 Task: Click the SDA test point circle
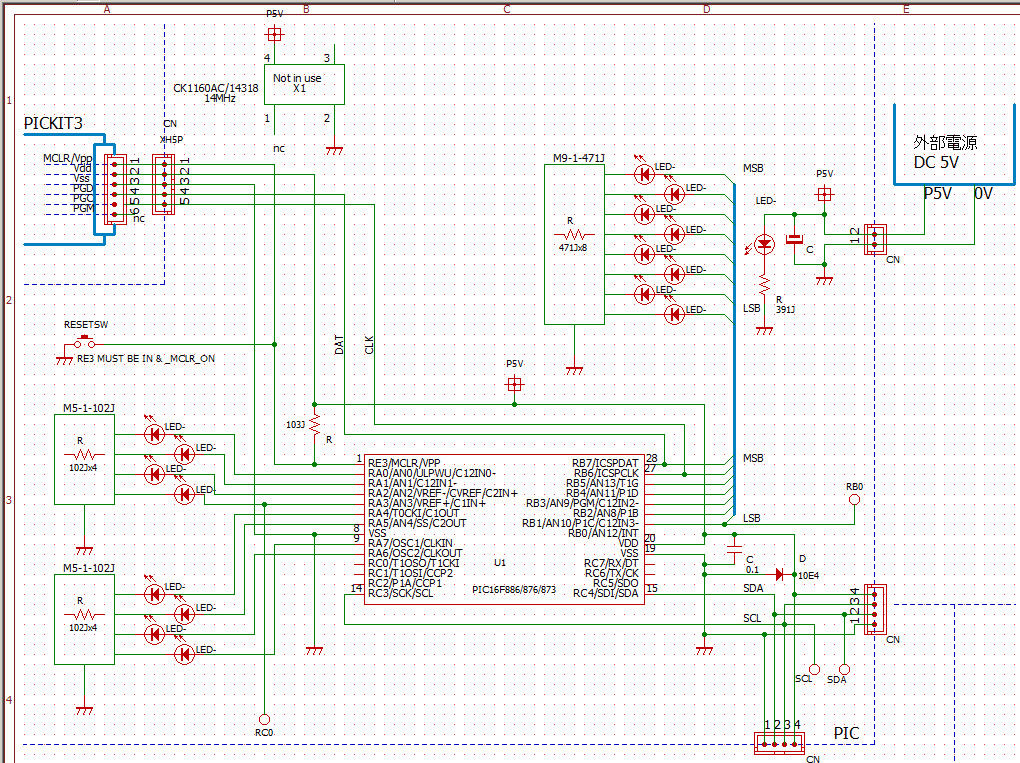pyautogui.click(x=844, y=669)
